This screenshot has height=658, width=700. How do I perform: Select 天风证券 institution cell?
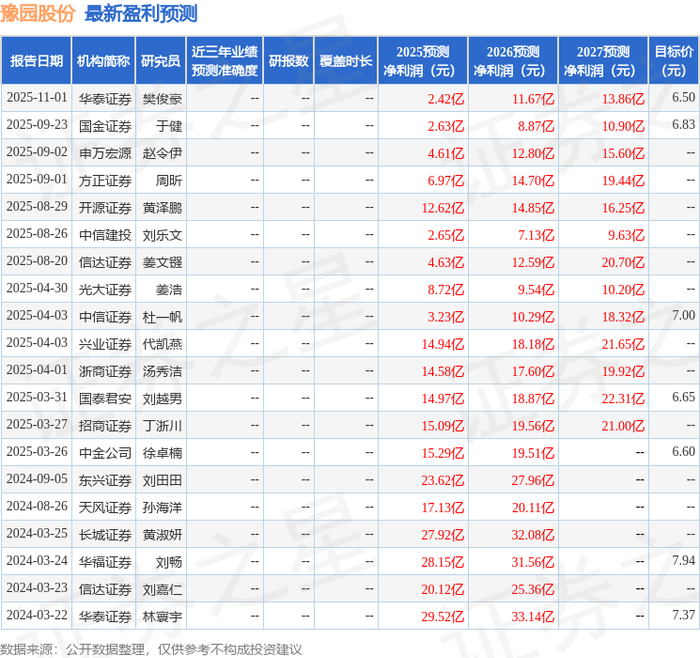105,507
